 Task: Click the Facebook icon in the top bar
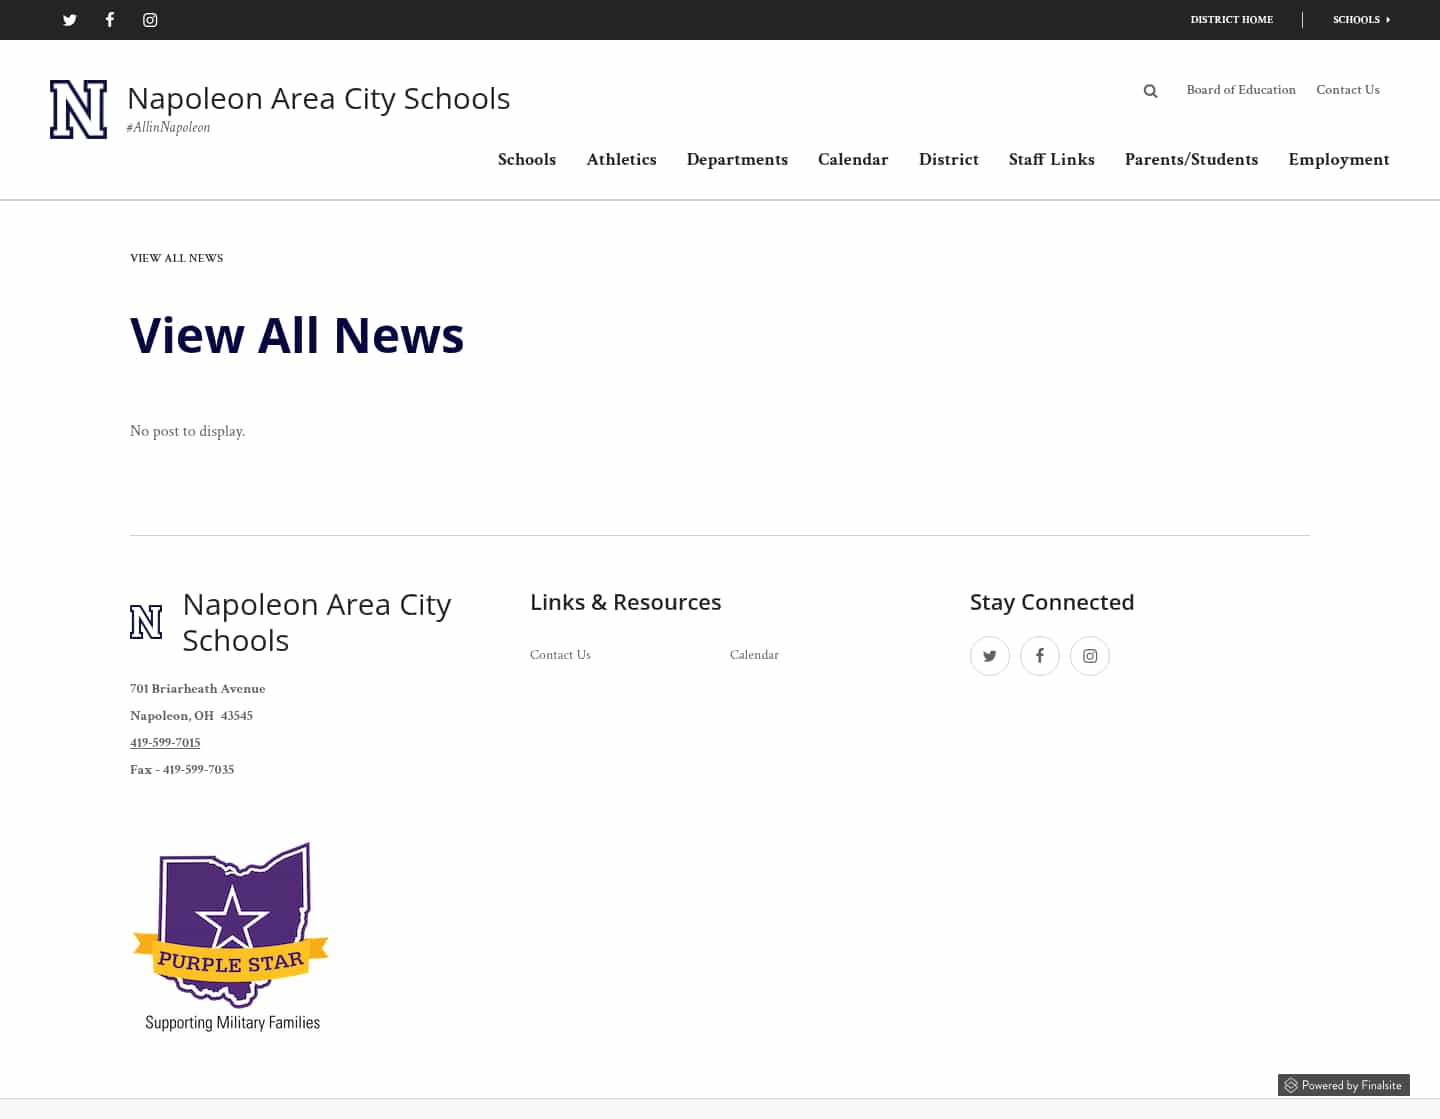(109, 19)
